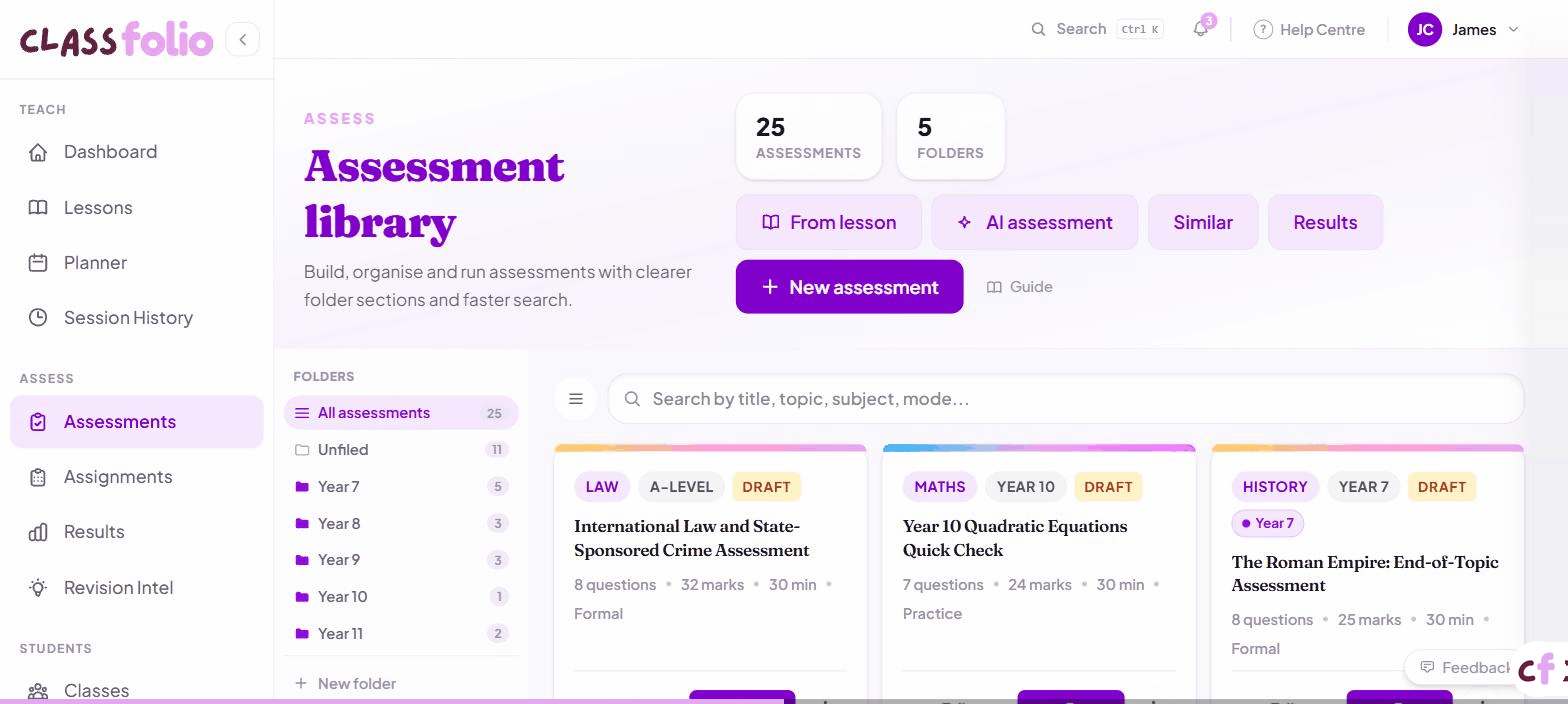Click the Year 7 folder chip on Roman Empire card
The width and height of the screenshot is (1568, 704).
(x=1268, y=523)
